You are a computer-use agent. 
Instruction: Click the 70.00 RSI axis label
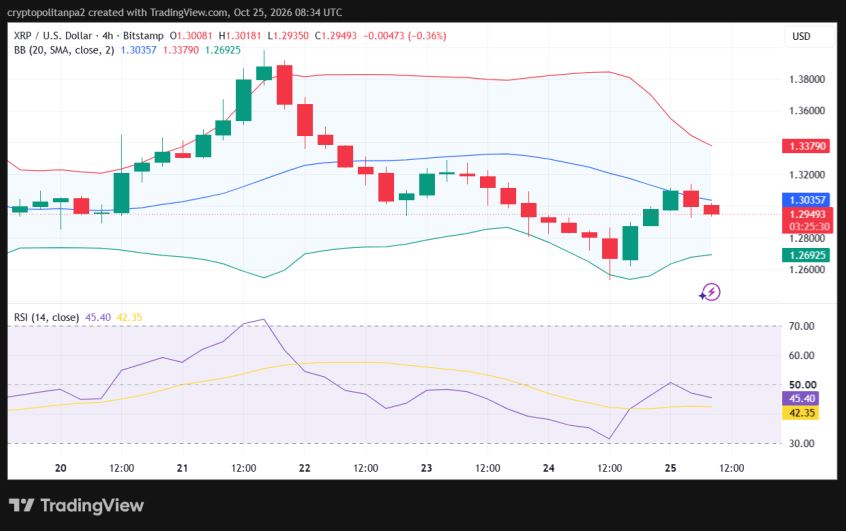[x=801, y=326]
